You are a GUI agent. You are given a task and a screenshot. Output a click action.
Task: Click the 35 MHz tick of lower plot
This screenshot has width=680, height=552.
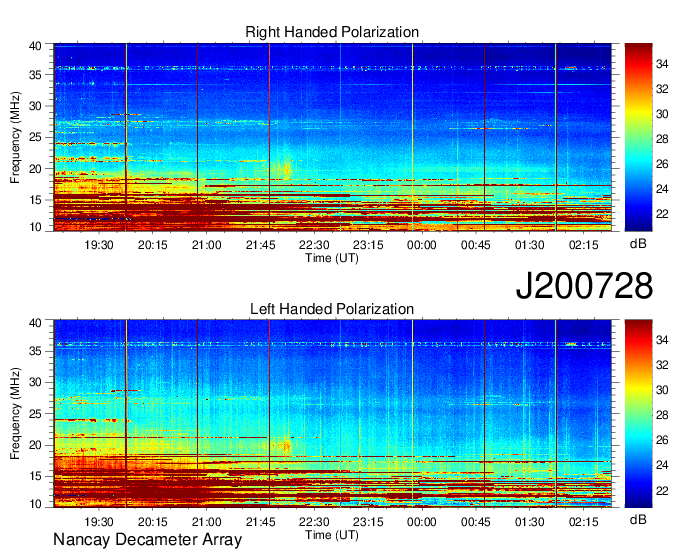[x=36, y=351]
